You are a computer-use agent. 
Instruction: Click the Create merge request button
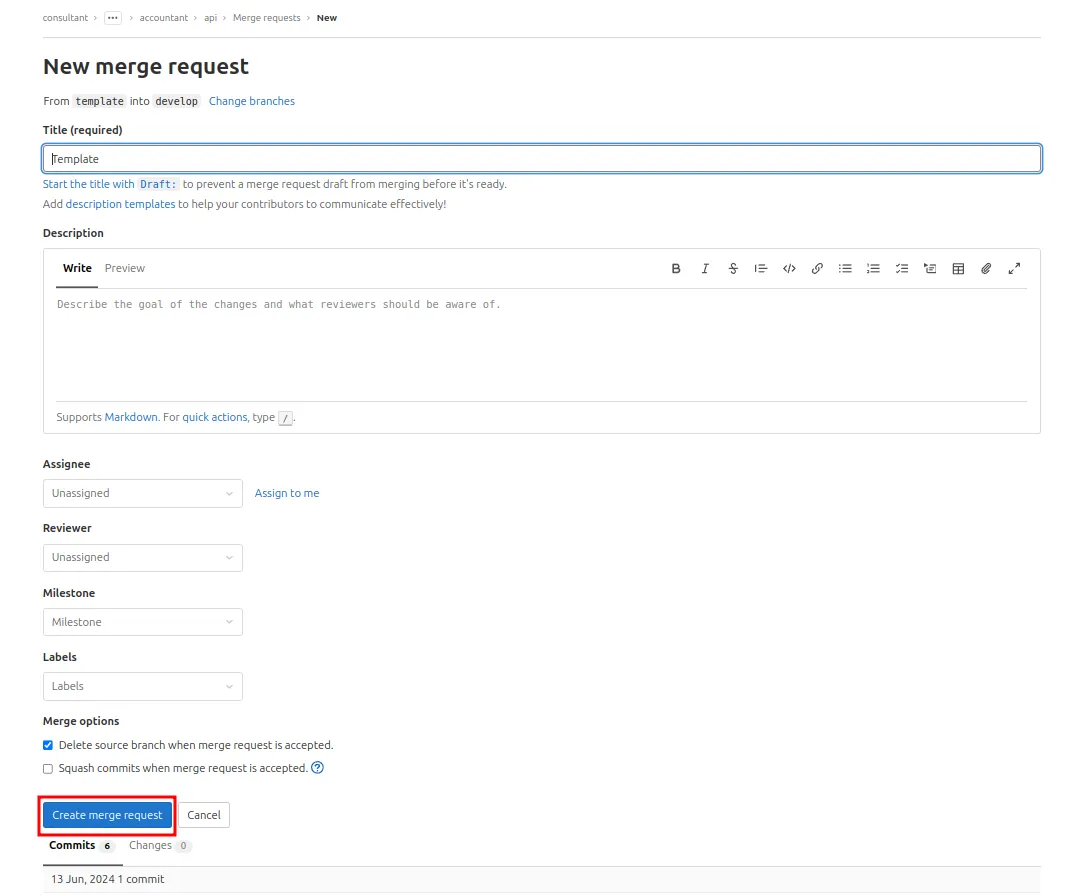(107, 815)
